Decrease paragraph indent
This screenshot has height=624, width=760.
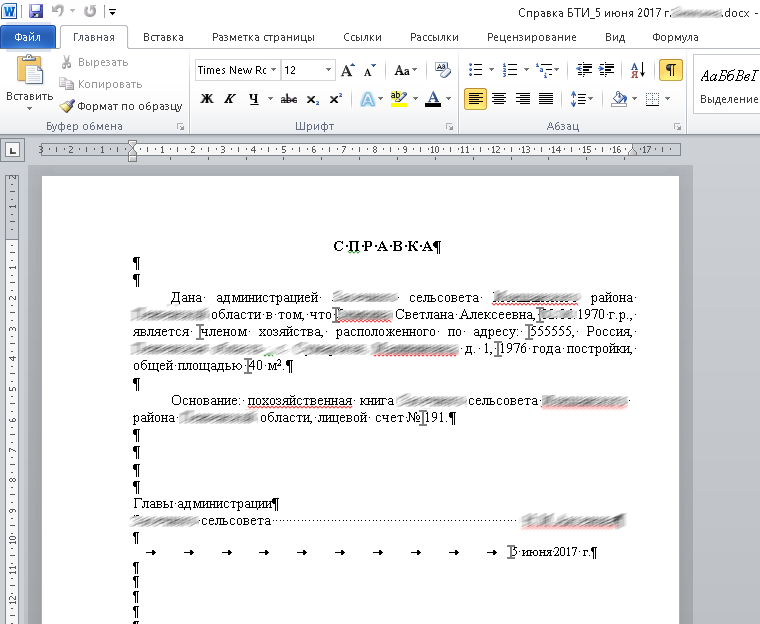click(584, 70)
